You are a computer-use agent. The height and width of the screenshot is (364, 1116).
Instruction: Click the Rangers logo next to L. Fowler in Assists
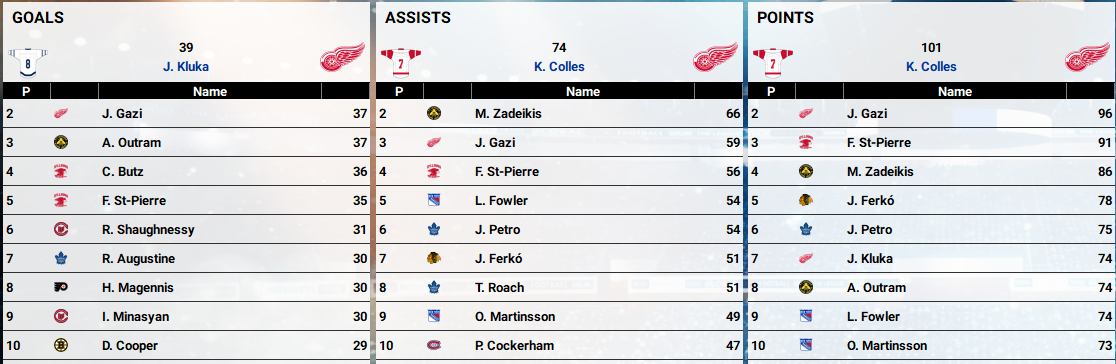click(433, 201)
